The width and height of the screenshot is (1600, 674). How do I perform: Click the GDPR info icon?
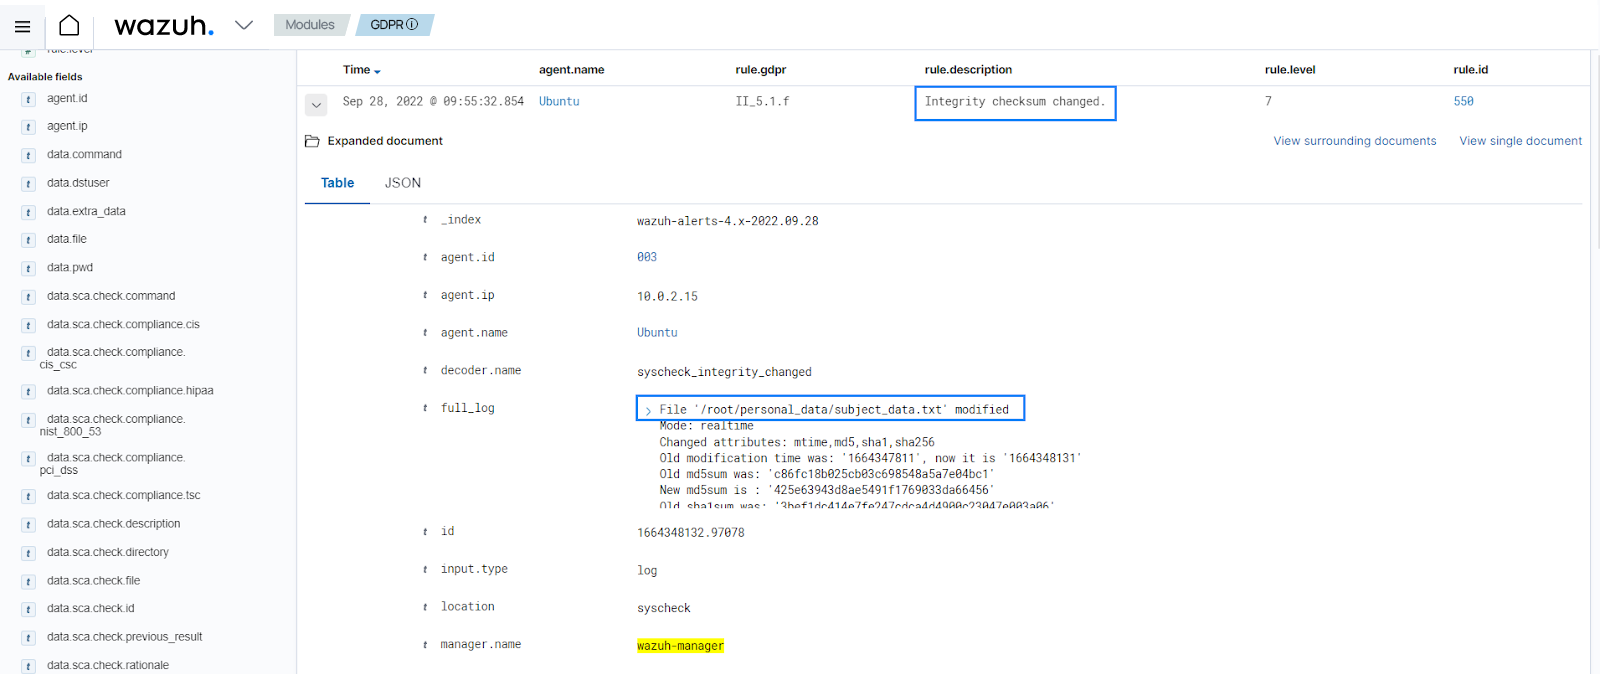click(412, 25)
